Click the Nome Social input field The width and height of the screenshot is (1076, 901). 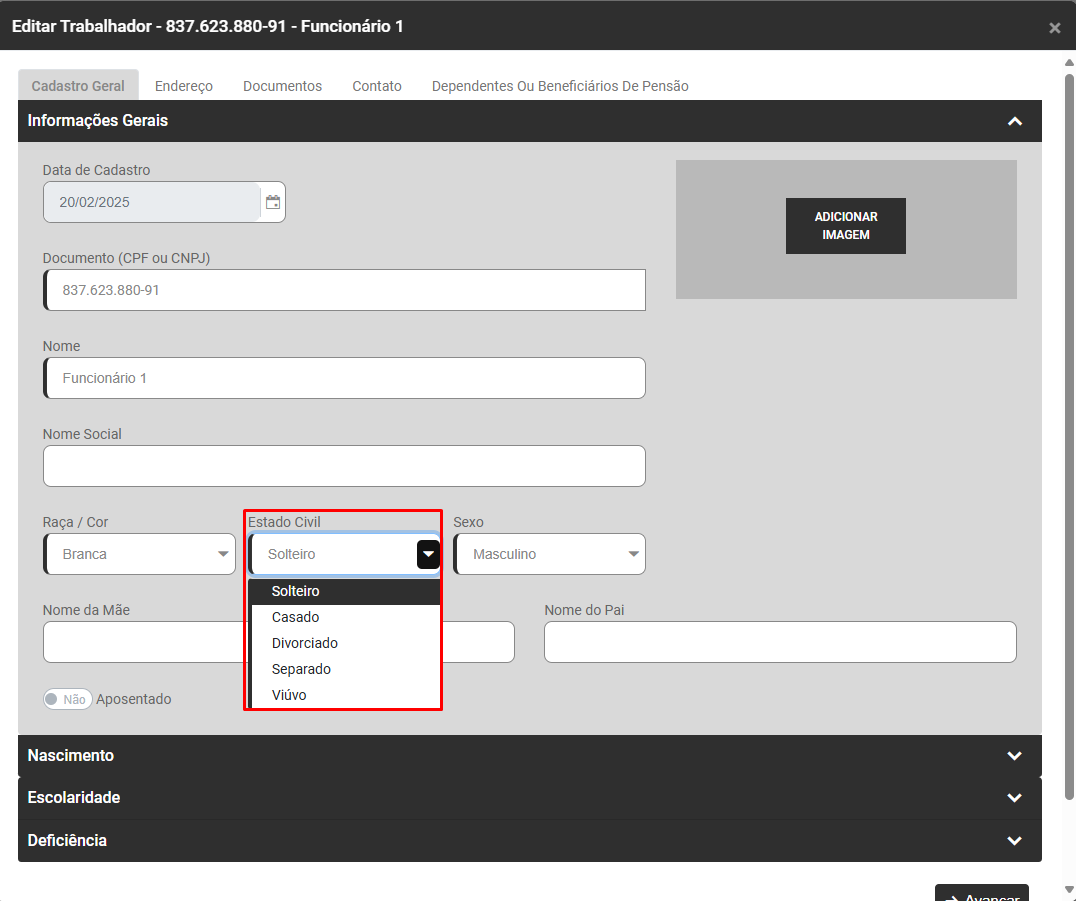344,466
